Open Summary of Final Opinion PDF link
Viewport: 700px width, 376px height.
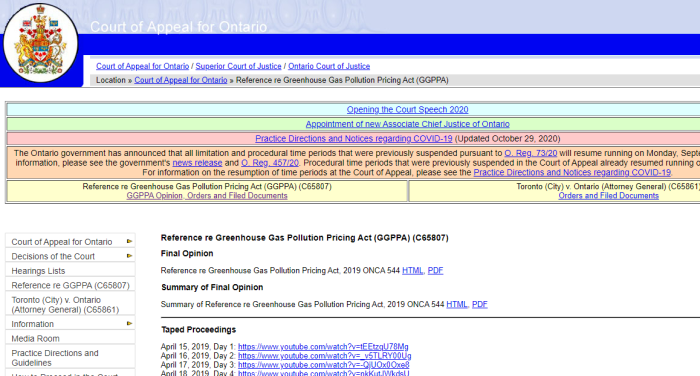(x=479, y=304)
